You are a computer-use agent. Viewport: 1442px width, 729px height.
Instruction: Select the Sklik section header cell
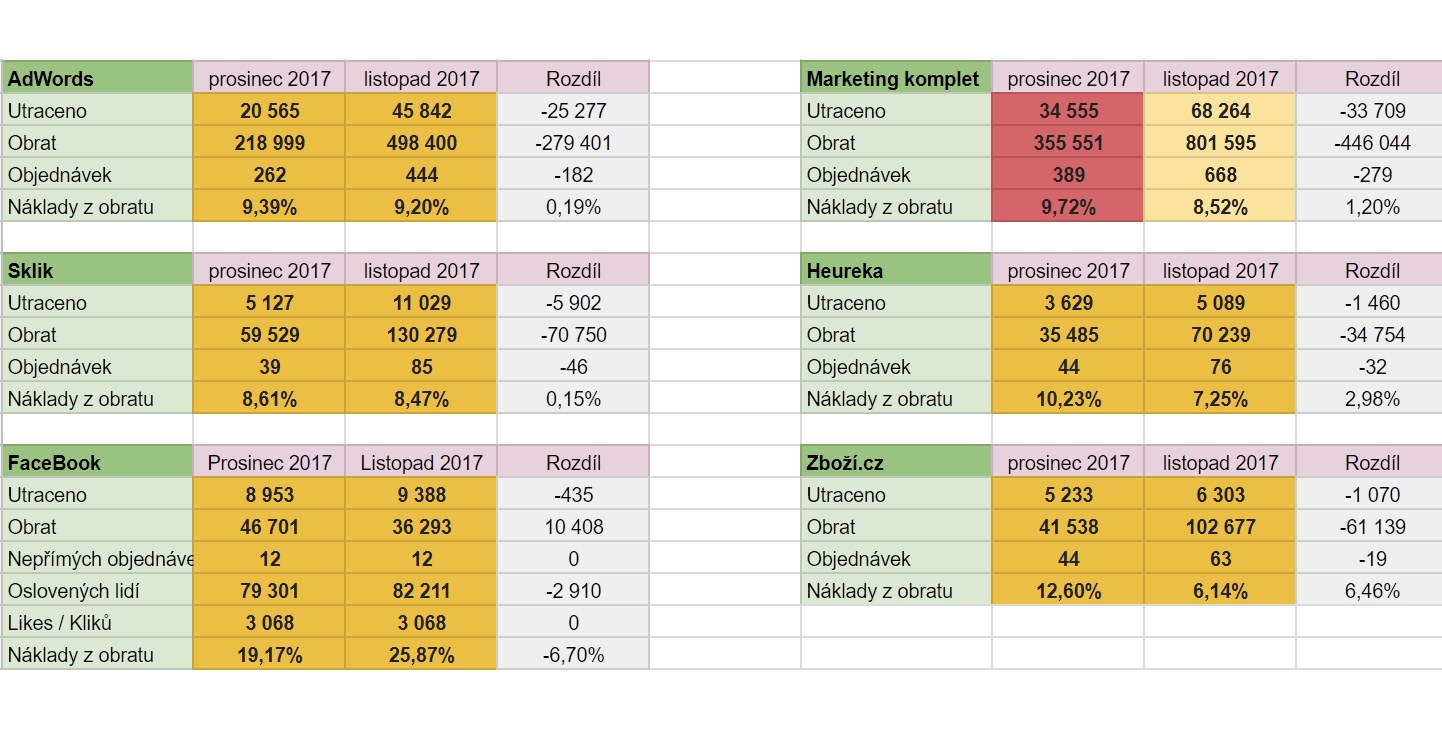tap(97, 270)
